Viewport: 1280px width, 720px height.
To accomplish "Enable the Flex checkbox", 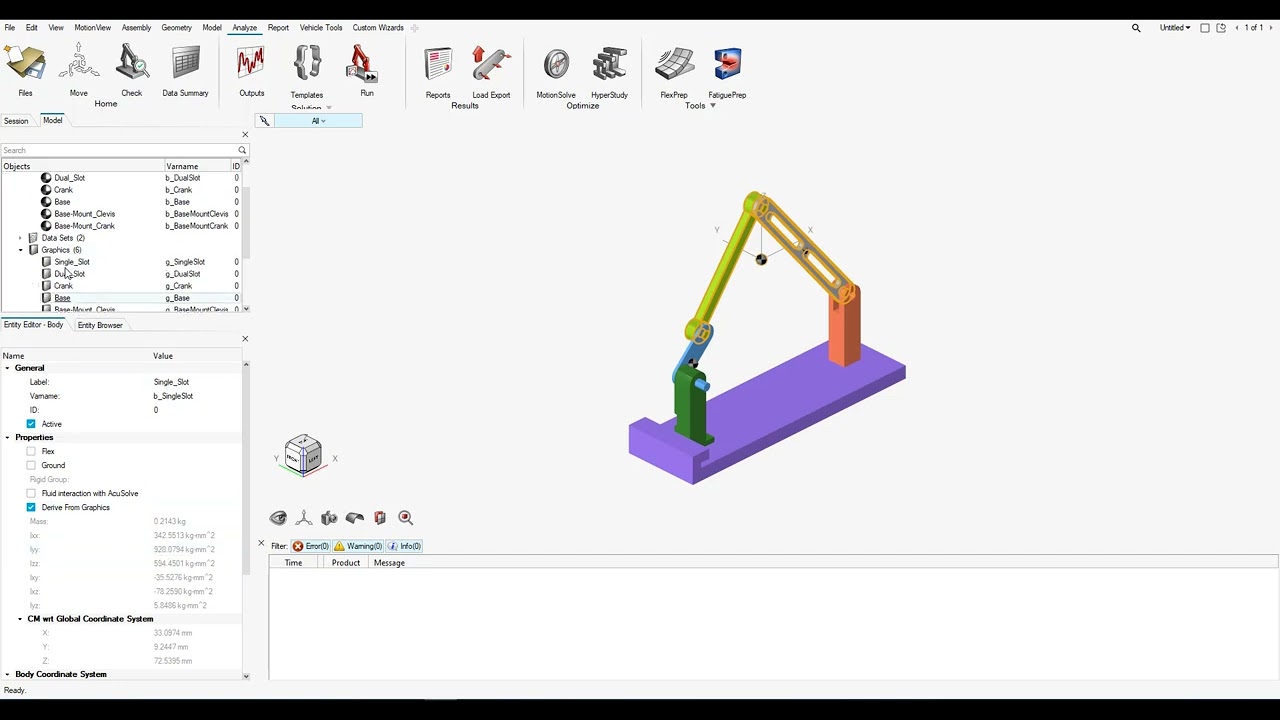I will [x=31, y=452].
